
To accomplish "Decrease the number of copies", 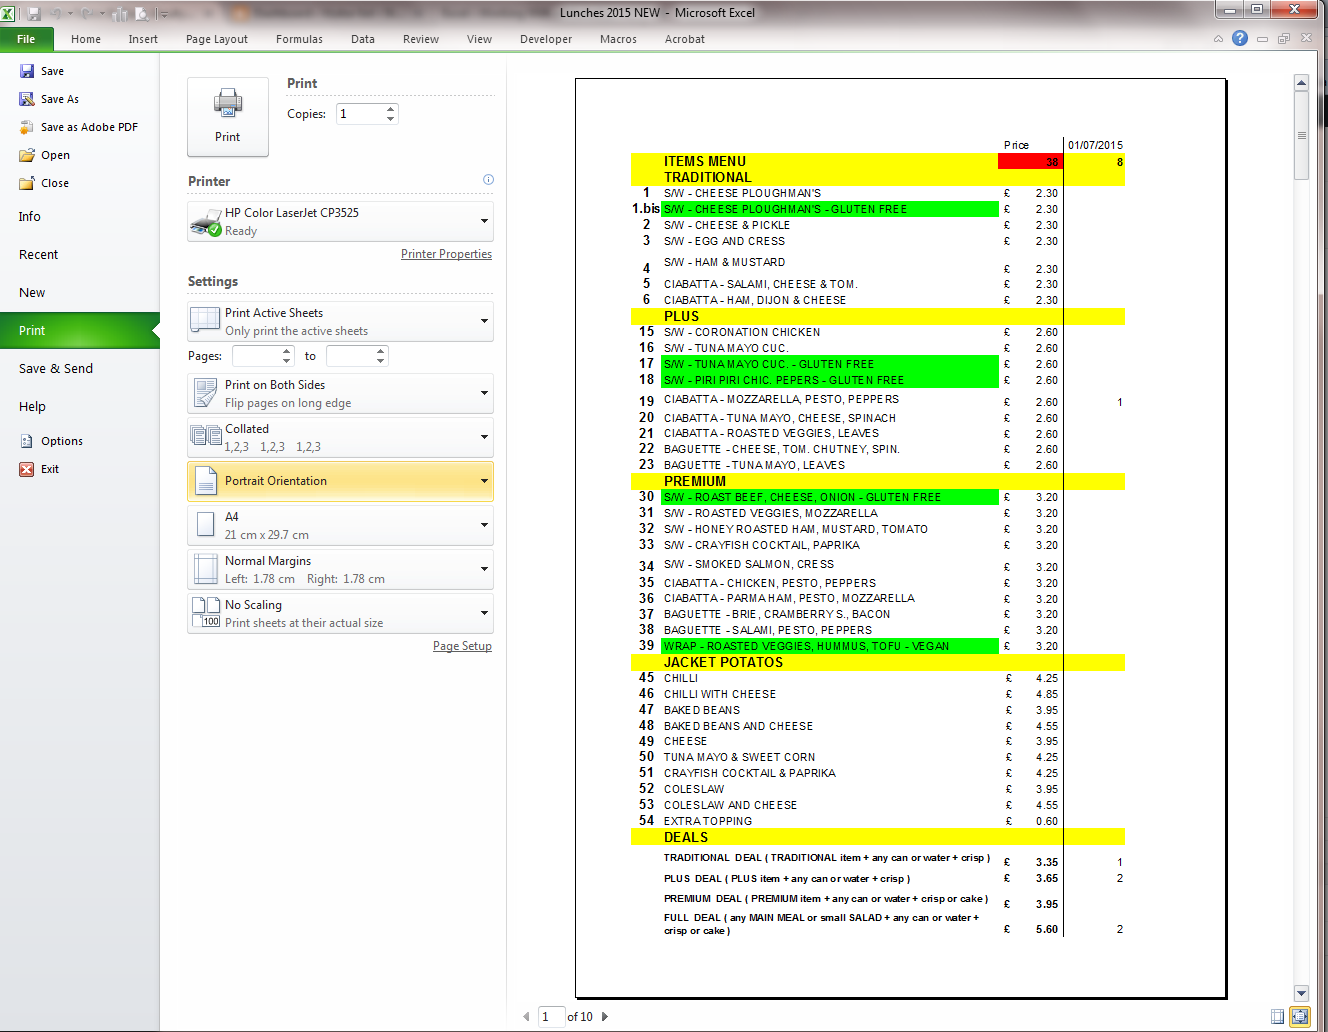I will tap(391, 119).
